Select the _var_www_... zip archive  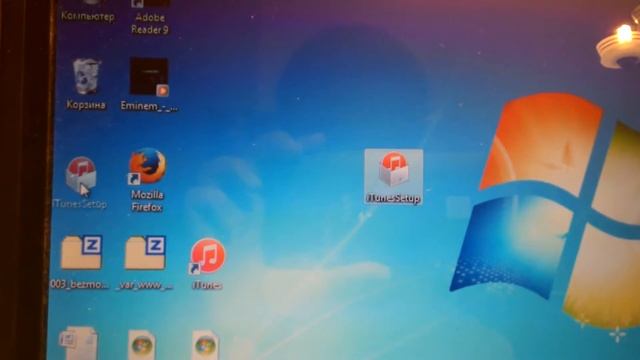145,262
